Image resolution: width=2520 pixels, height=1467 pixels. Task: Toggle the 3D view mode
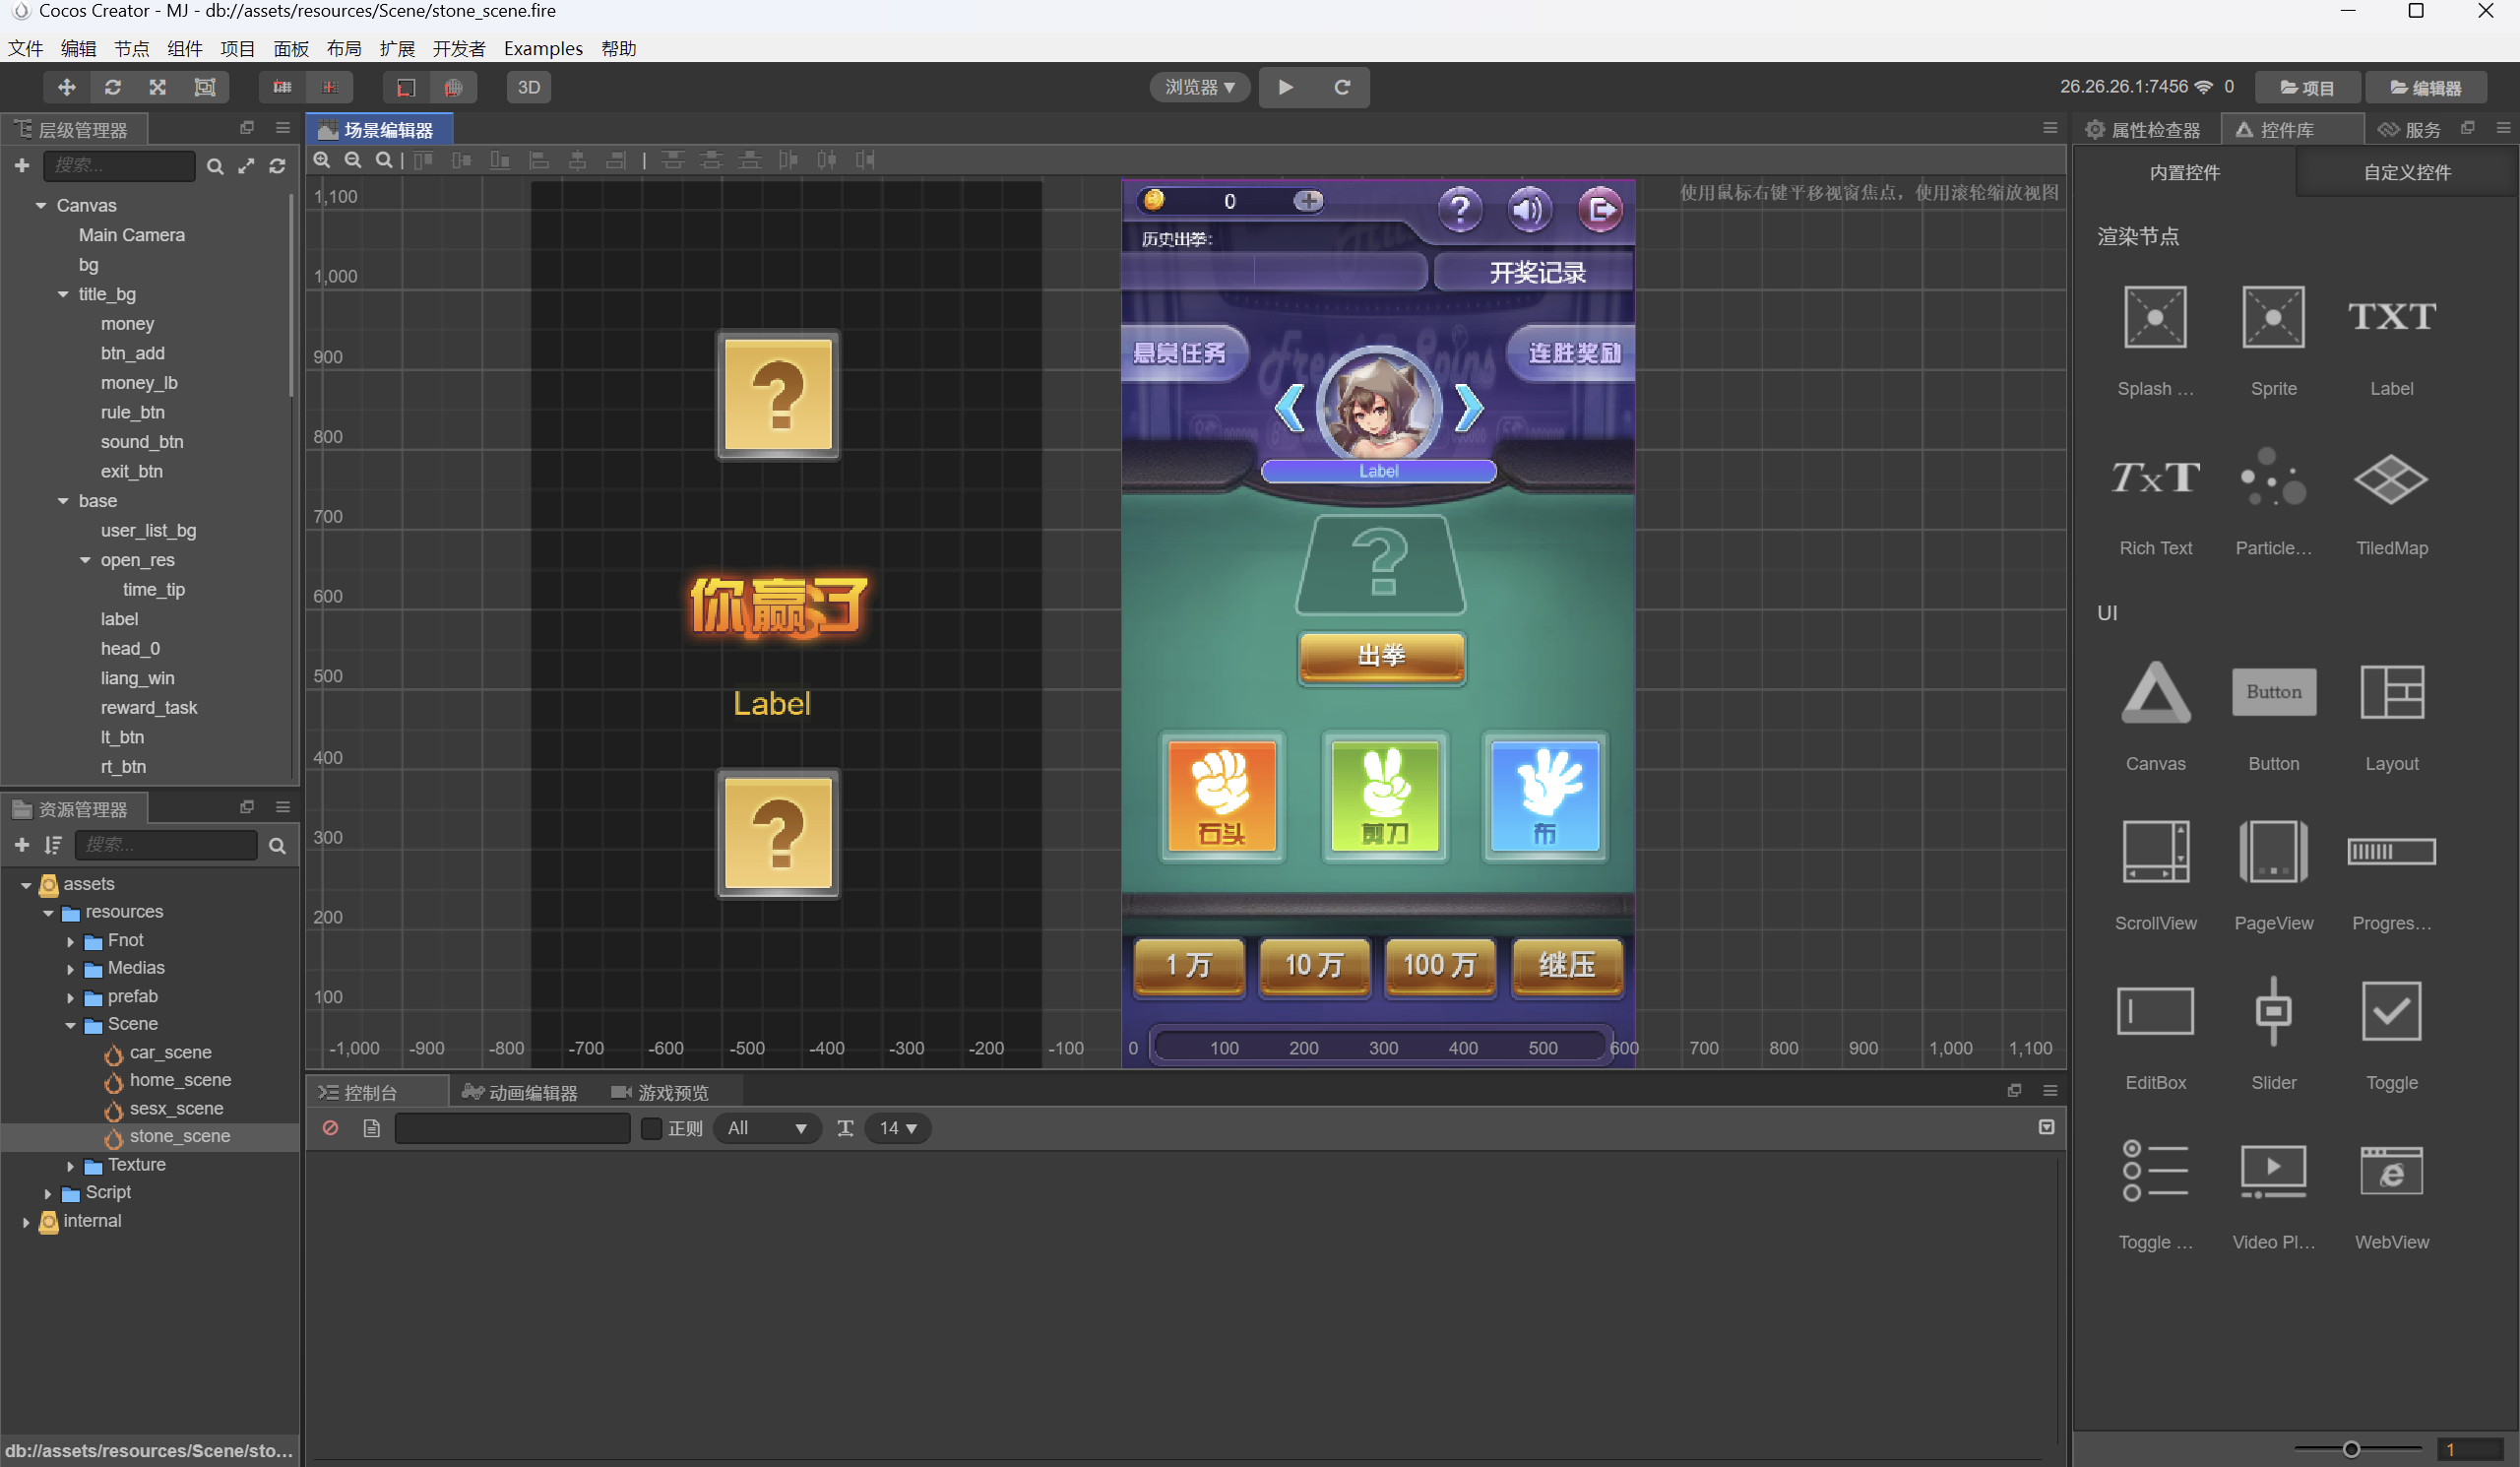pyautogui.click(x=528, y=87)
